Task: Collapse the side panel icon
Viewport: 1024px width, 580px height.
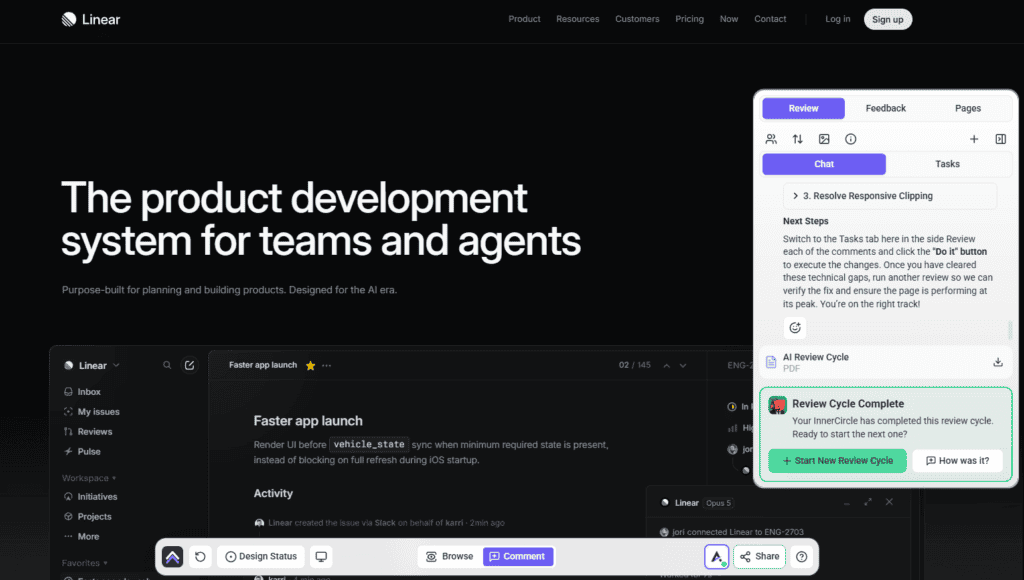Action: click(x=1000, y=139)
